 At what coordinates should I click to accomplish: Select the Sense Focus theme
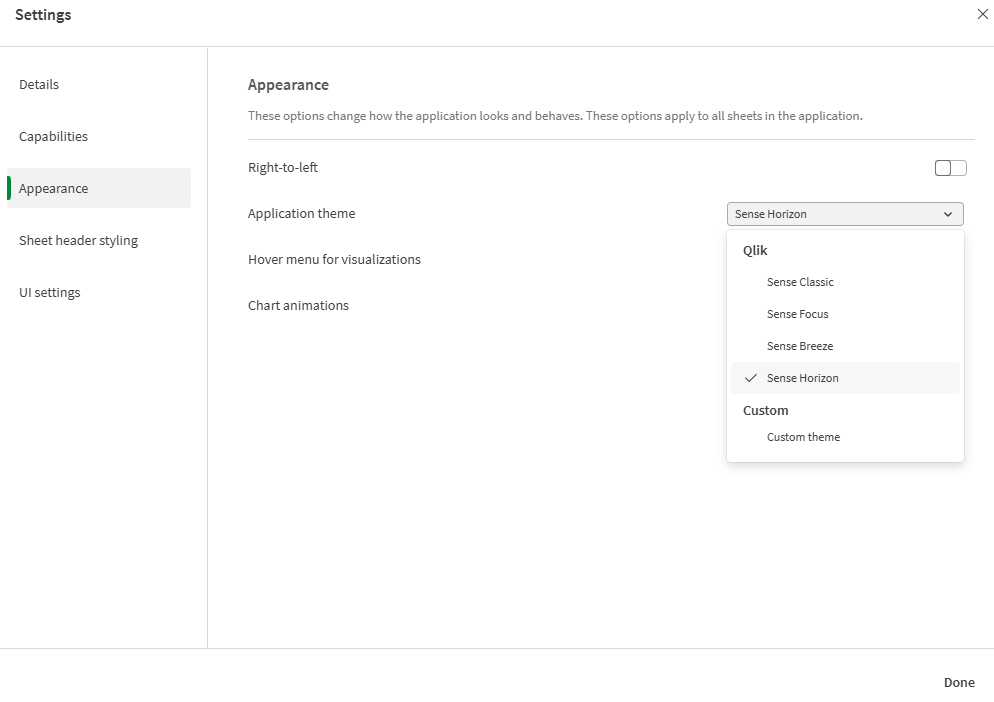click(x=797, y=314)
